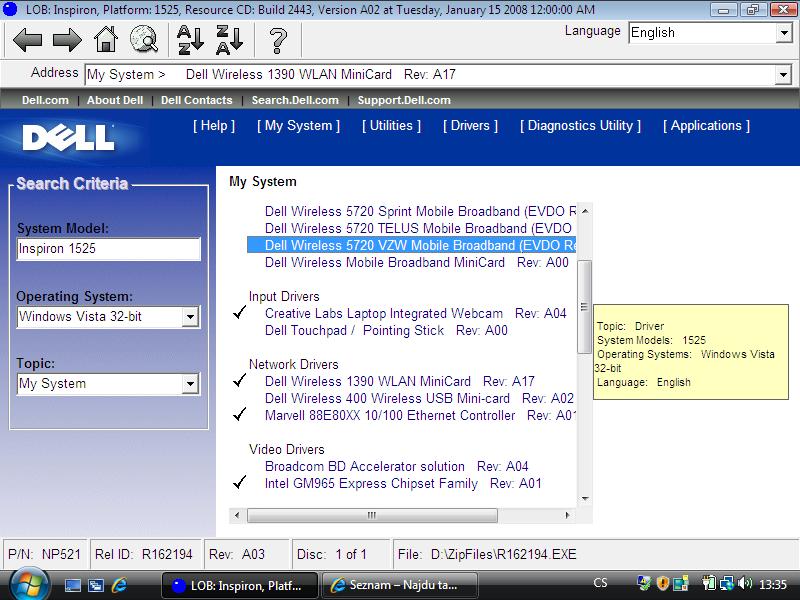800x600 pixels.
Task: Click the blue app icon in title bar
Action: [10, 9]
